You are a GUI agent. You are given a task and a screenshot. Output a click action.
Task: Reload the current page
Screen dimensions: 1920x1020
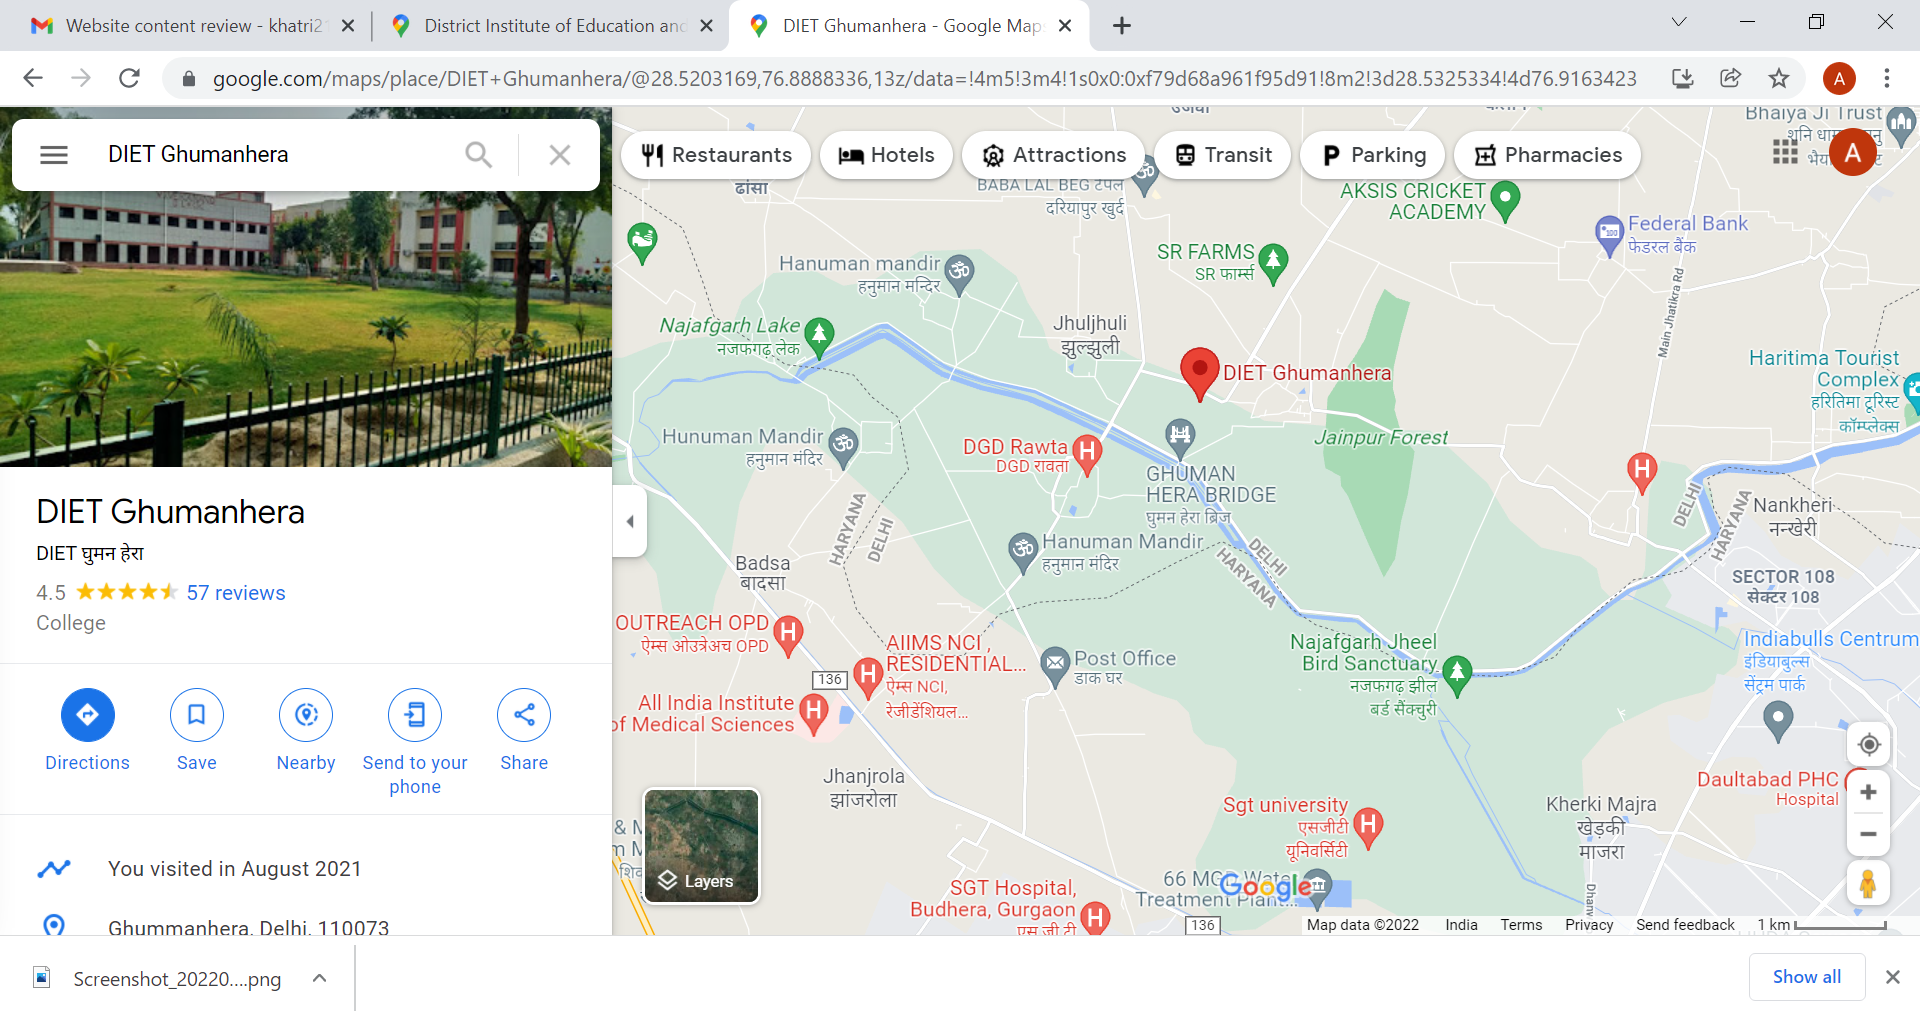pos(129,78)
